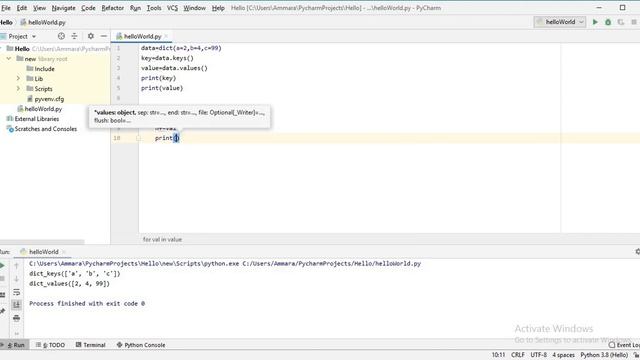The height and width of the screenshot is (360, 640).
Task: Open the Python Console tool window
Action: click(x=141, y=345)
